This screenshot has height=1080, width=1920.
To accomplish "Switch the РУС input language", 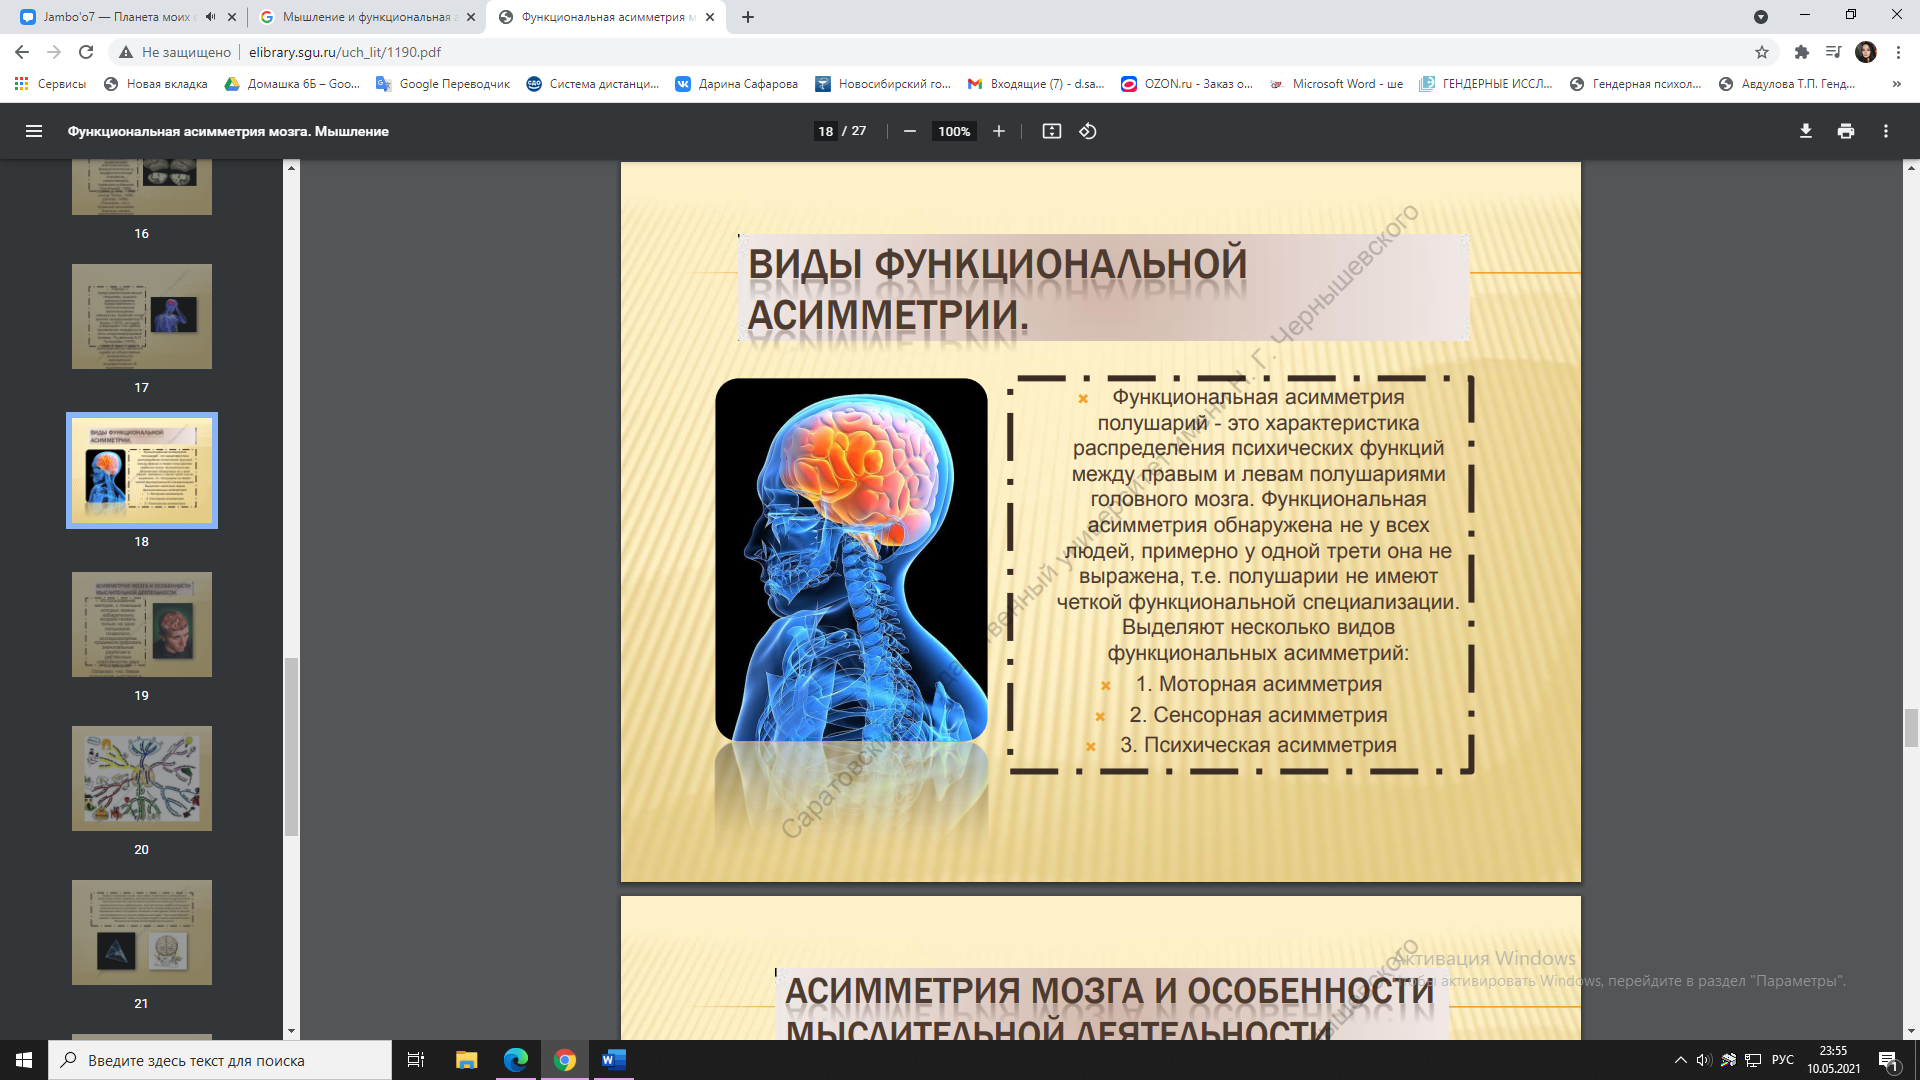I will (1782, 1060).
